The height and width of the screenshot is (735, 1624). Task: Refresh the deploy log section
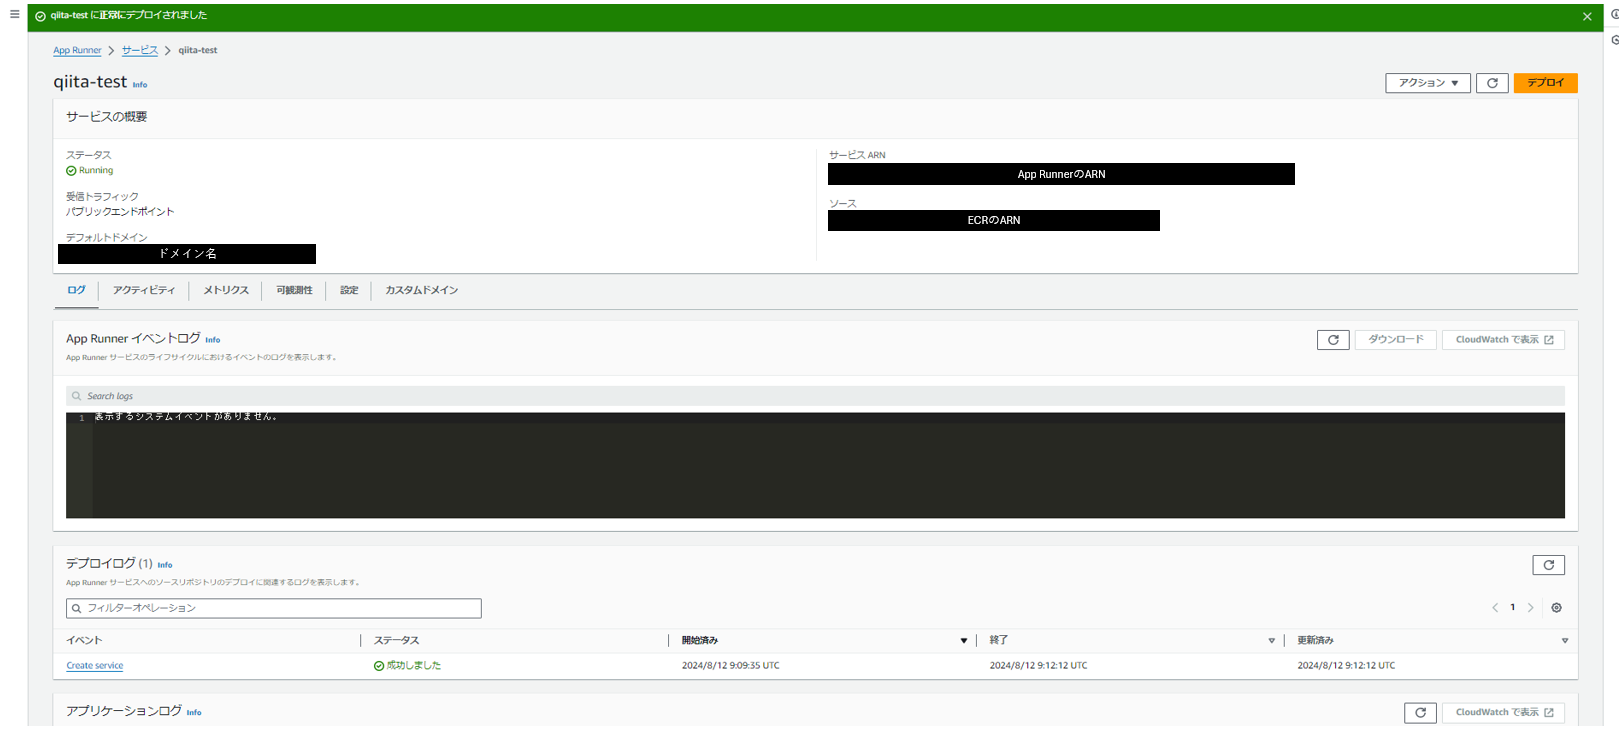coord(1548,565)
